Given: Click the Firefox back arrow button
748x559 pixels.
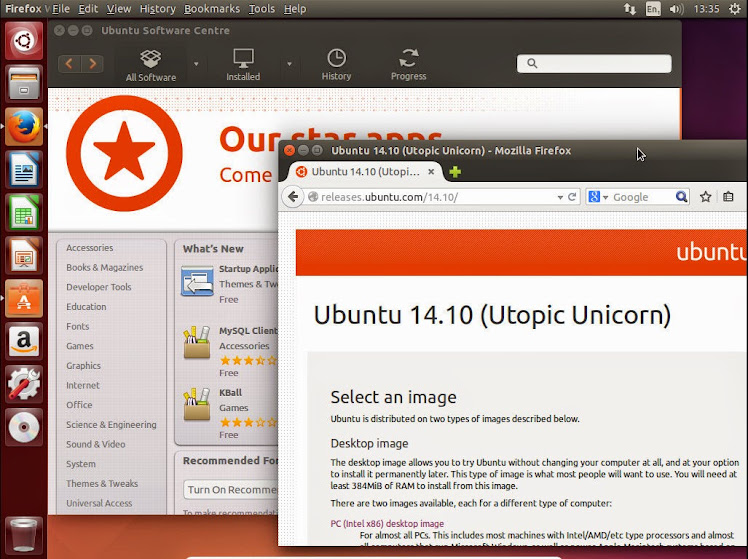Looking at the screenshot, I should coord(293,197).
